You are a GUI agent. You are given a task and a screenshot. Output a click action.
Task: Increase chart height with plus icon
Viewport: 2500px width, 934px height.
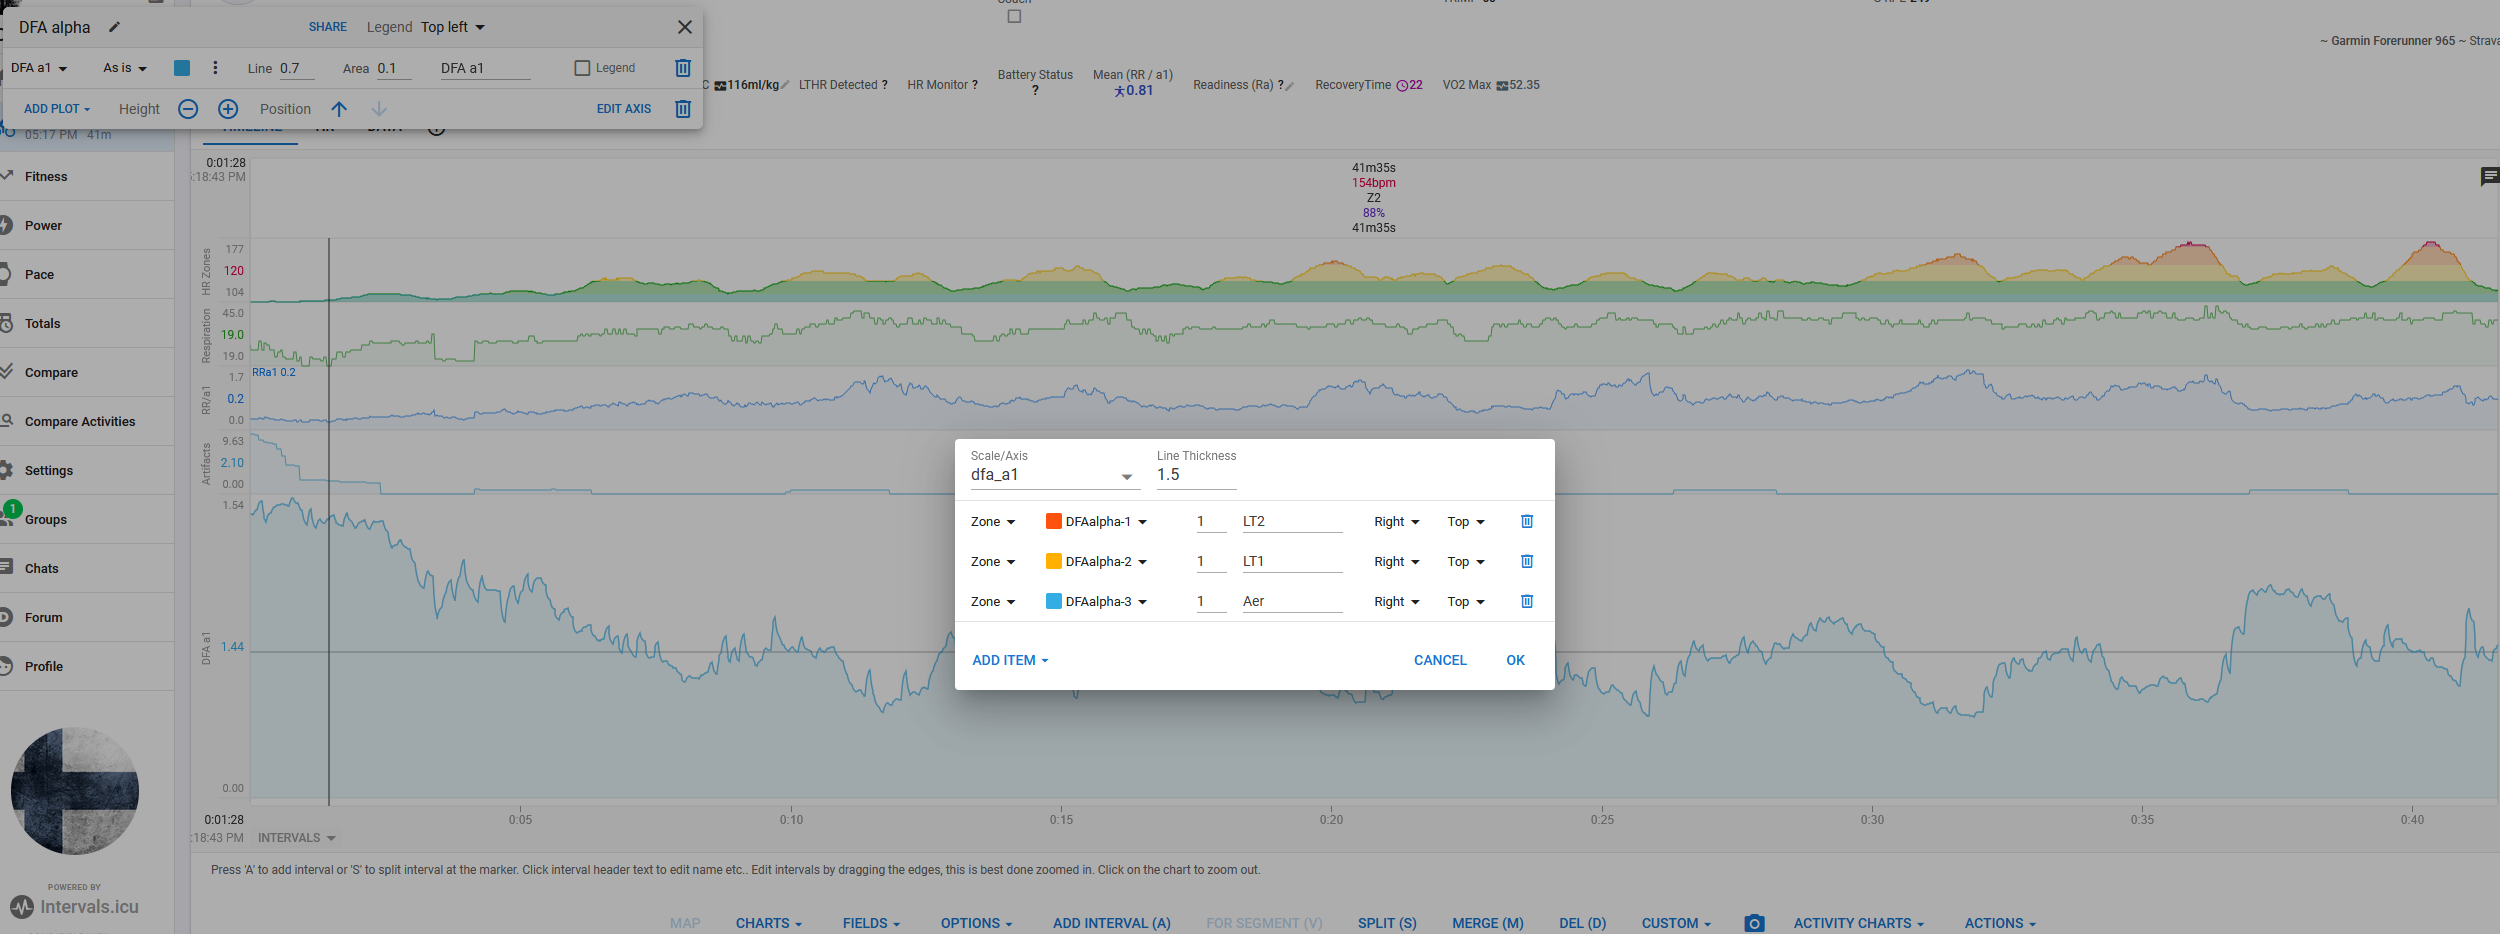click(228, 109)
